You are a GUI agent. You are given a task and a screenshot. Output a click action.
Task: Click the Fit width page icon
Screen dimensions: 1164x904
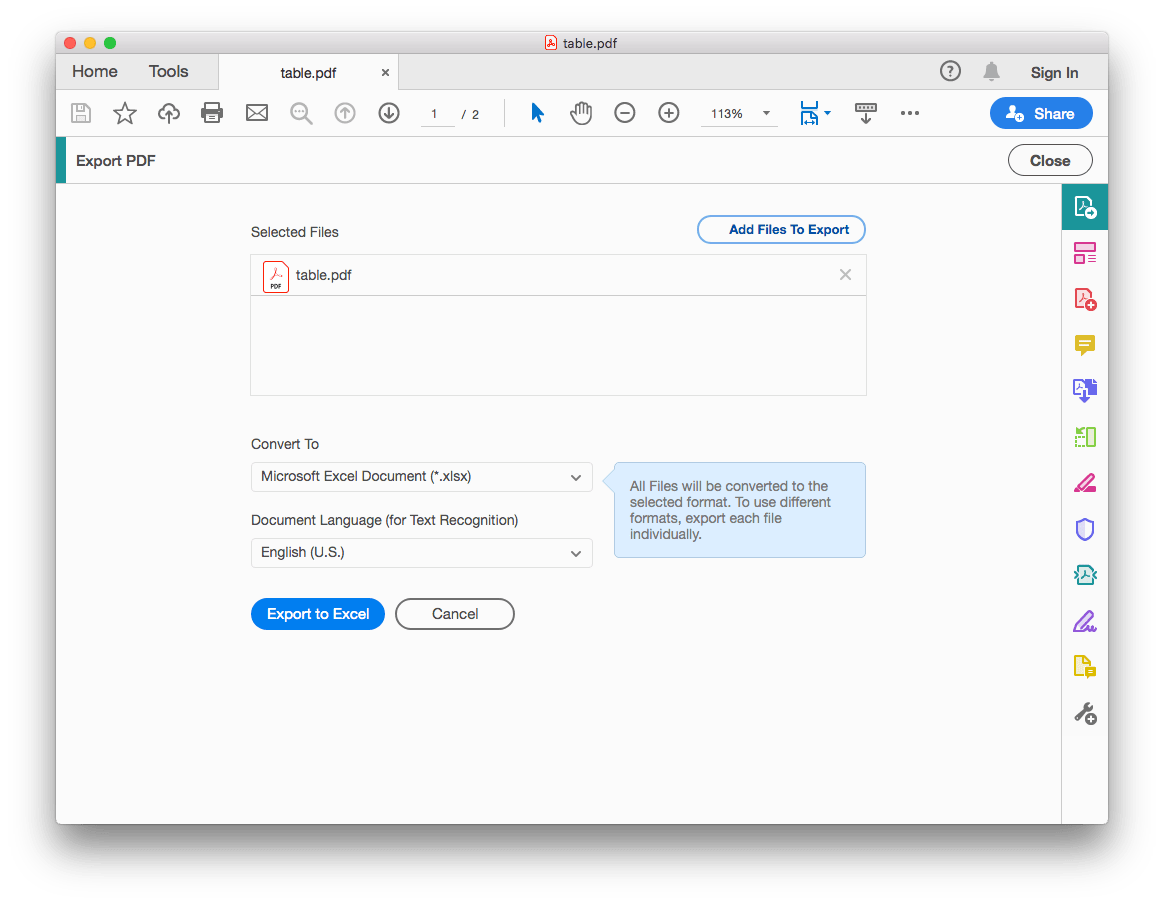[809, 113]
